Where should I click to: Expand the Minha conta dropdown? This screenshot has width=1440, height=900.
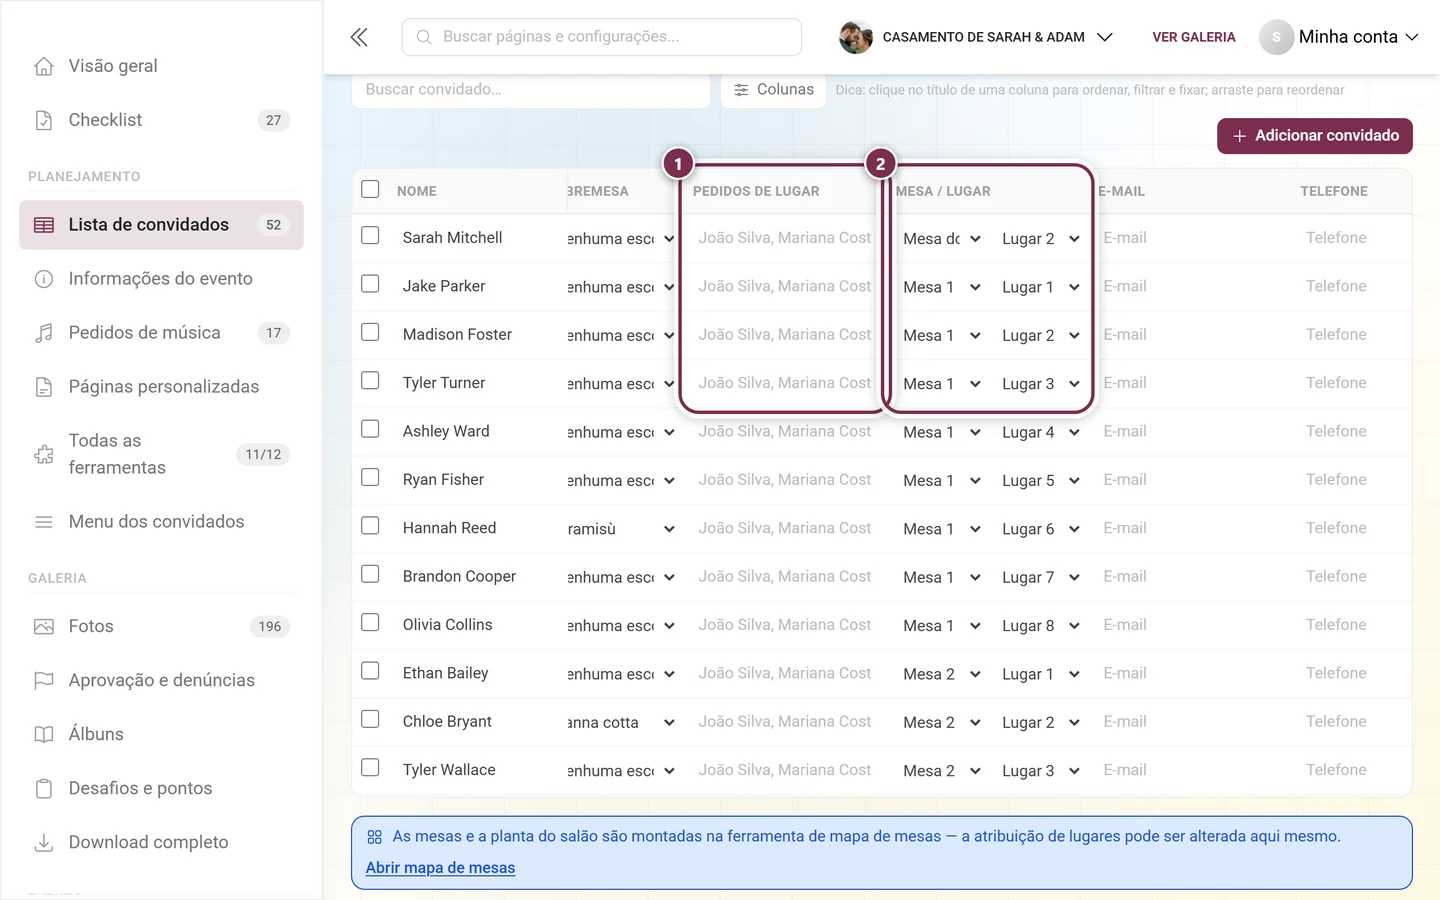(x=1339, y=37)
